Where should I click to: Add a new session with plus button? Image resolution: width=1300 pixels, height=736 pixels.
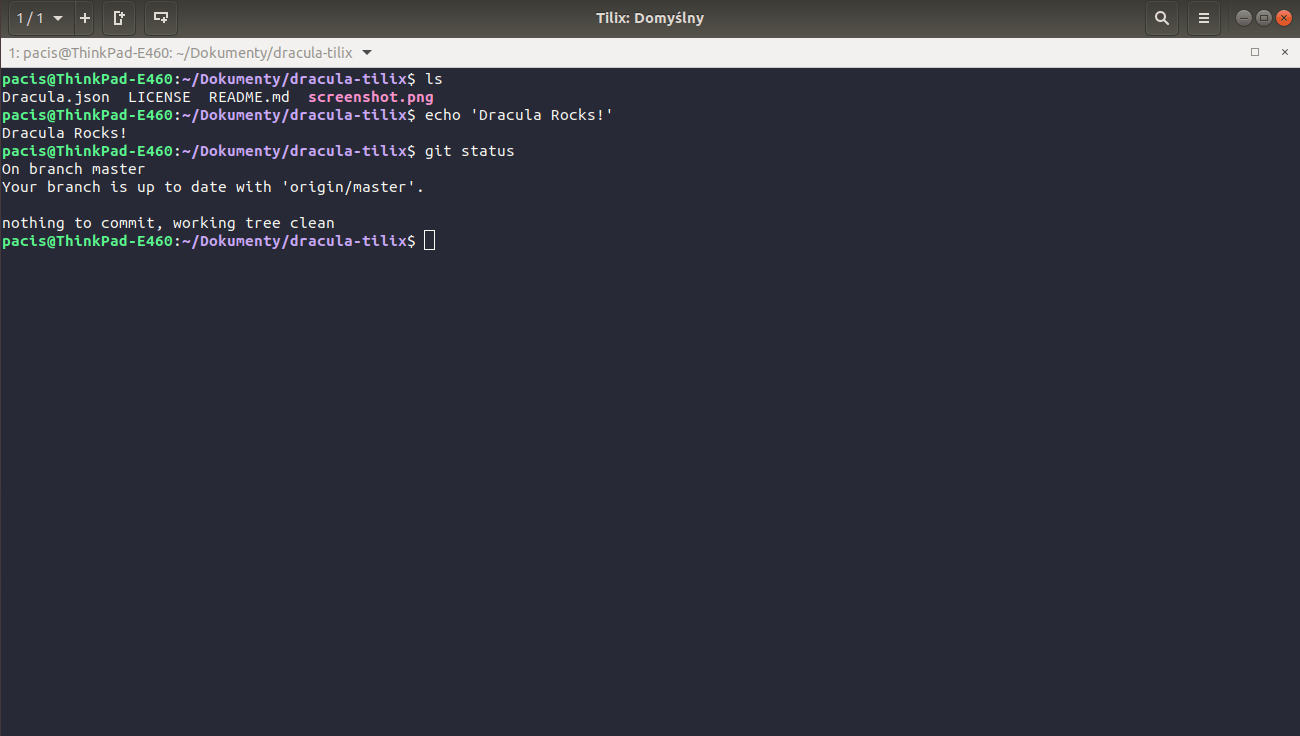click(x=85, y=18)
